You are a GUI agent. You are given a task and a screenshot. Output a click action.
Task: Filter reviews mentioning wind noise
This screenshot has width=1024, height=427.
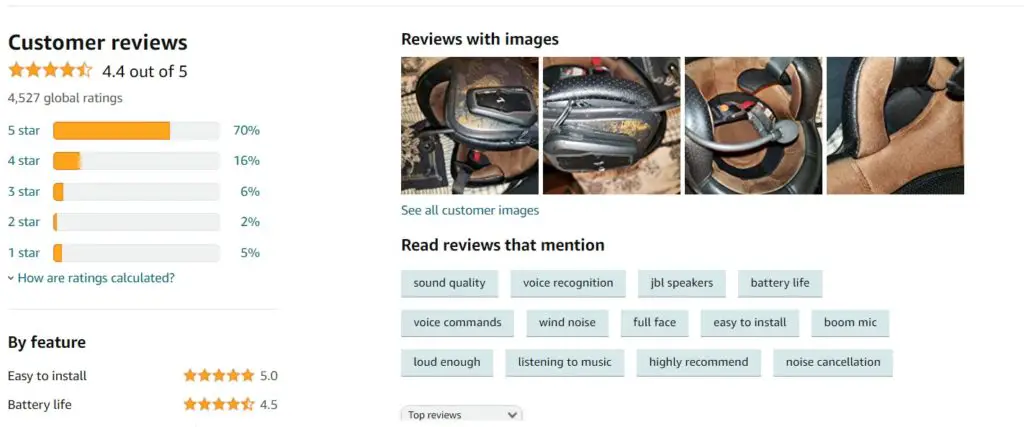click(567, 323)
